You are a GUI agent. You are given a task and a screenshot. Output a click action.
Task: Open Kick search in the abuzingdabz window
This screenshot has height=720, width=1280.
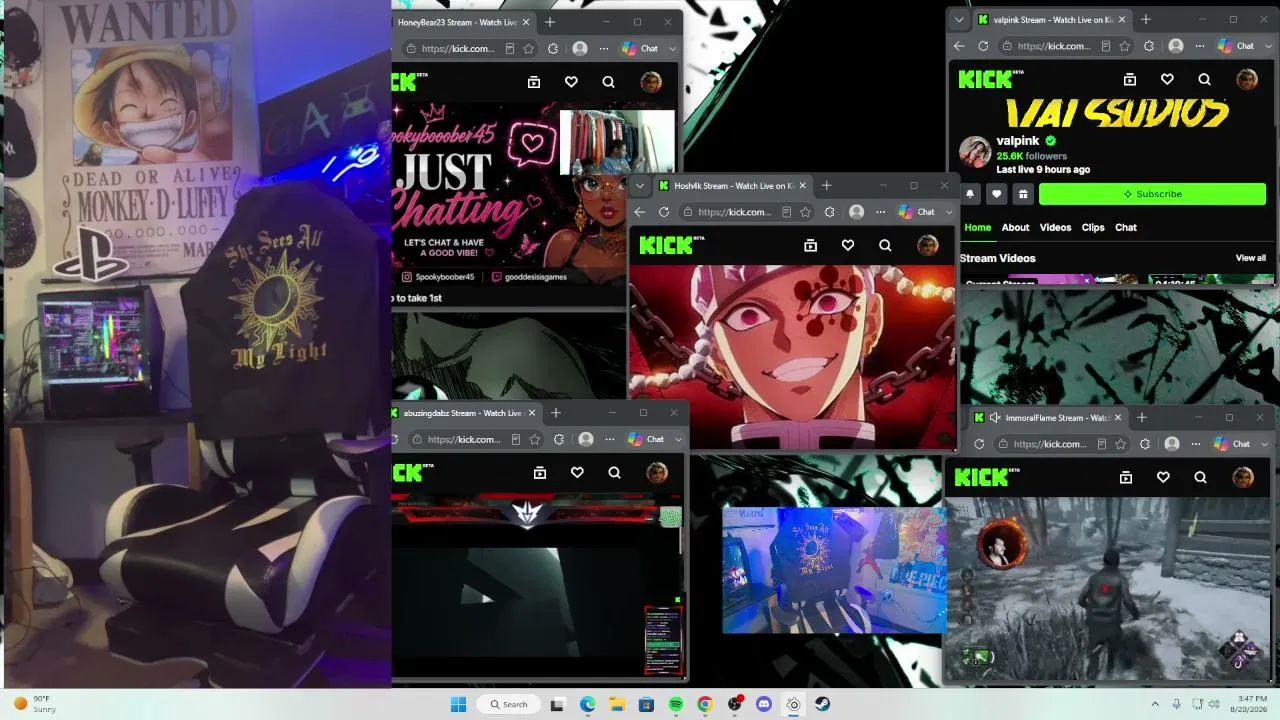tap(614, 473)
